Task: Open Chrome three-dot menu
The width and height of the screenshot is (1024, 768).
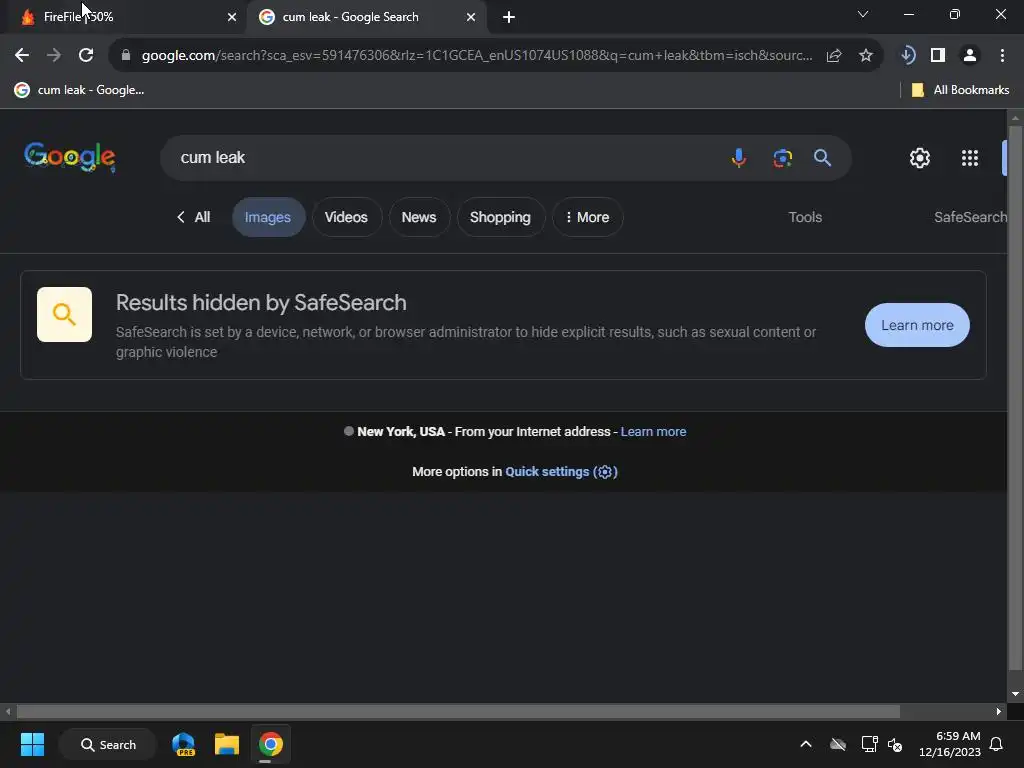Action: [1002, 56]
